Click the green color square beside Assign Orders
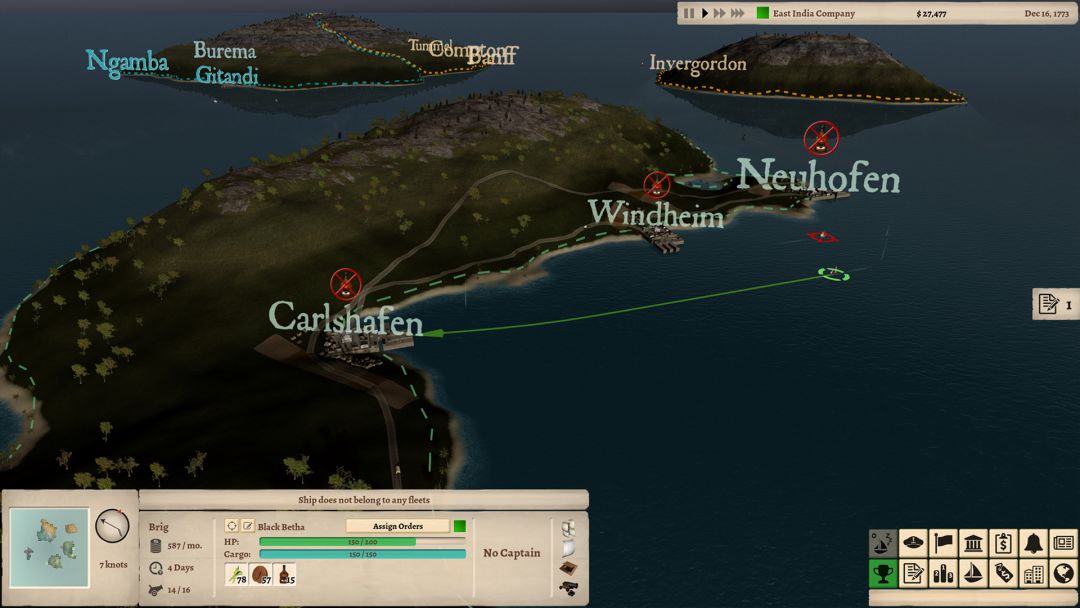The width and height of the screenshot is (1080, 608). [x=460, y=526]
